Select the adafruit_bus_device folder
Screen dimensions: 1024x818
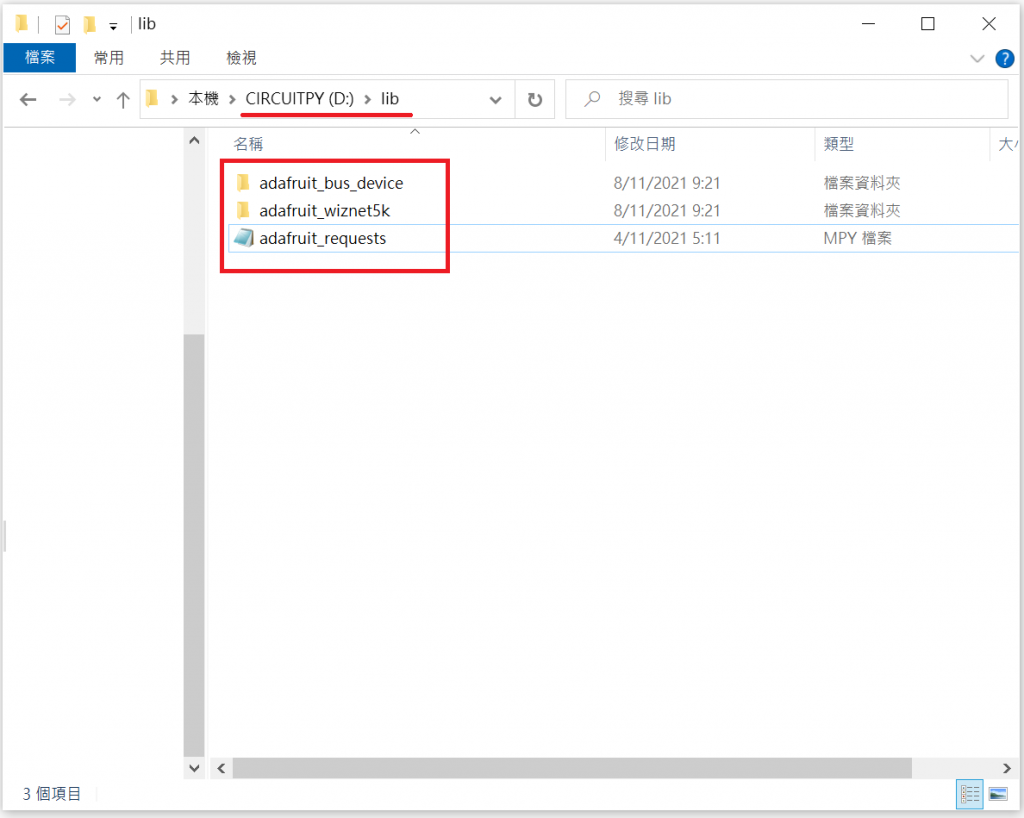tap(331, 183)
